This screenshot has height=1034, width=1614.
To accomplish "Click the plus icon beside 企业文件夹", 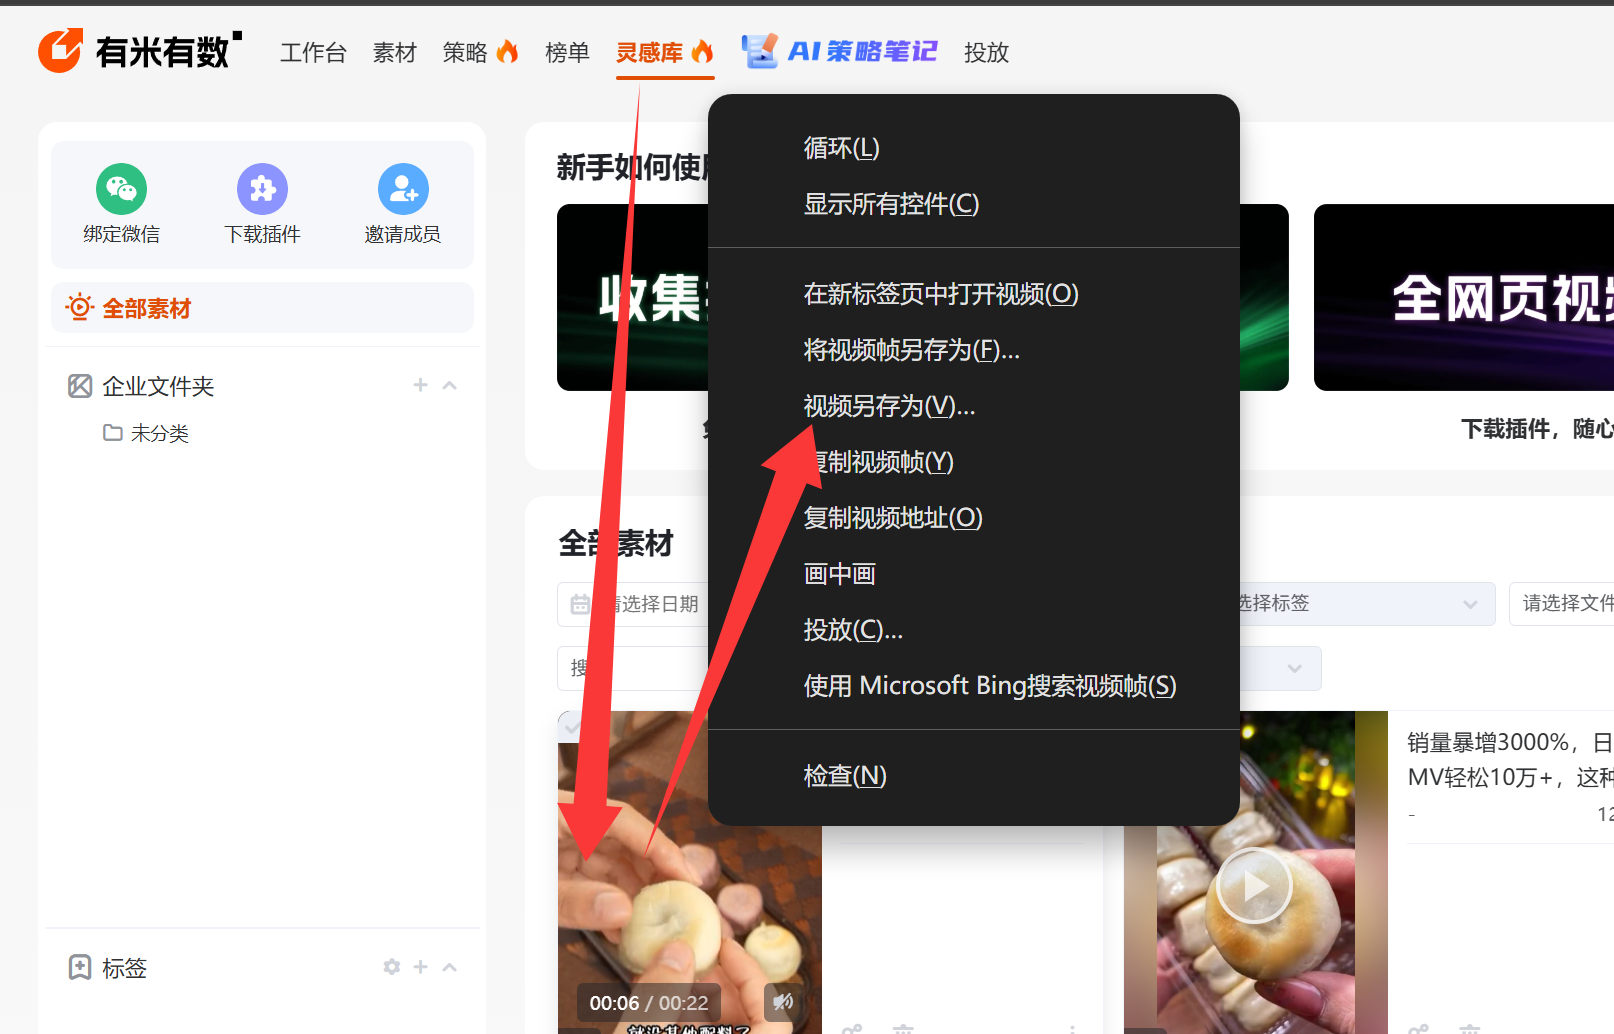I will click(x=420, y=385).
